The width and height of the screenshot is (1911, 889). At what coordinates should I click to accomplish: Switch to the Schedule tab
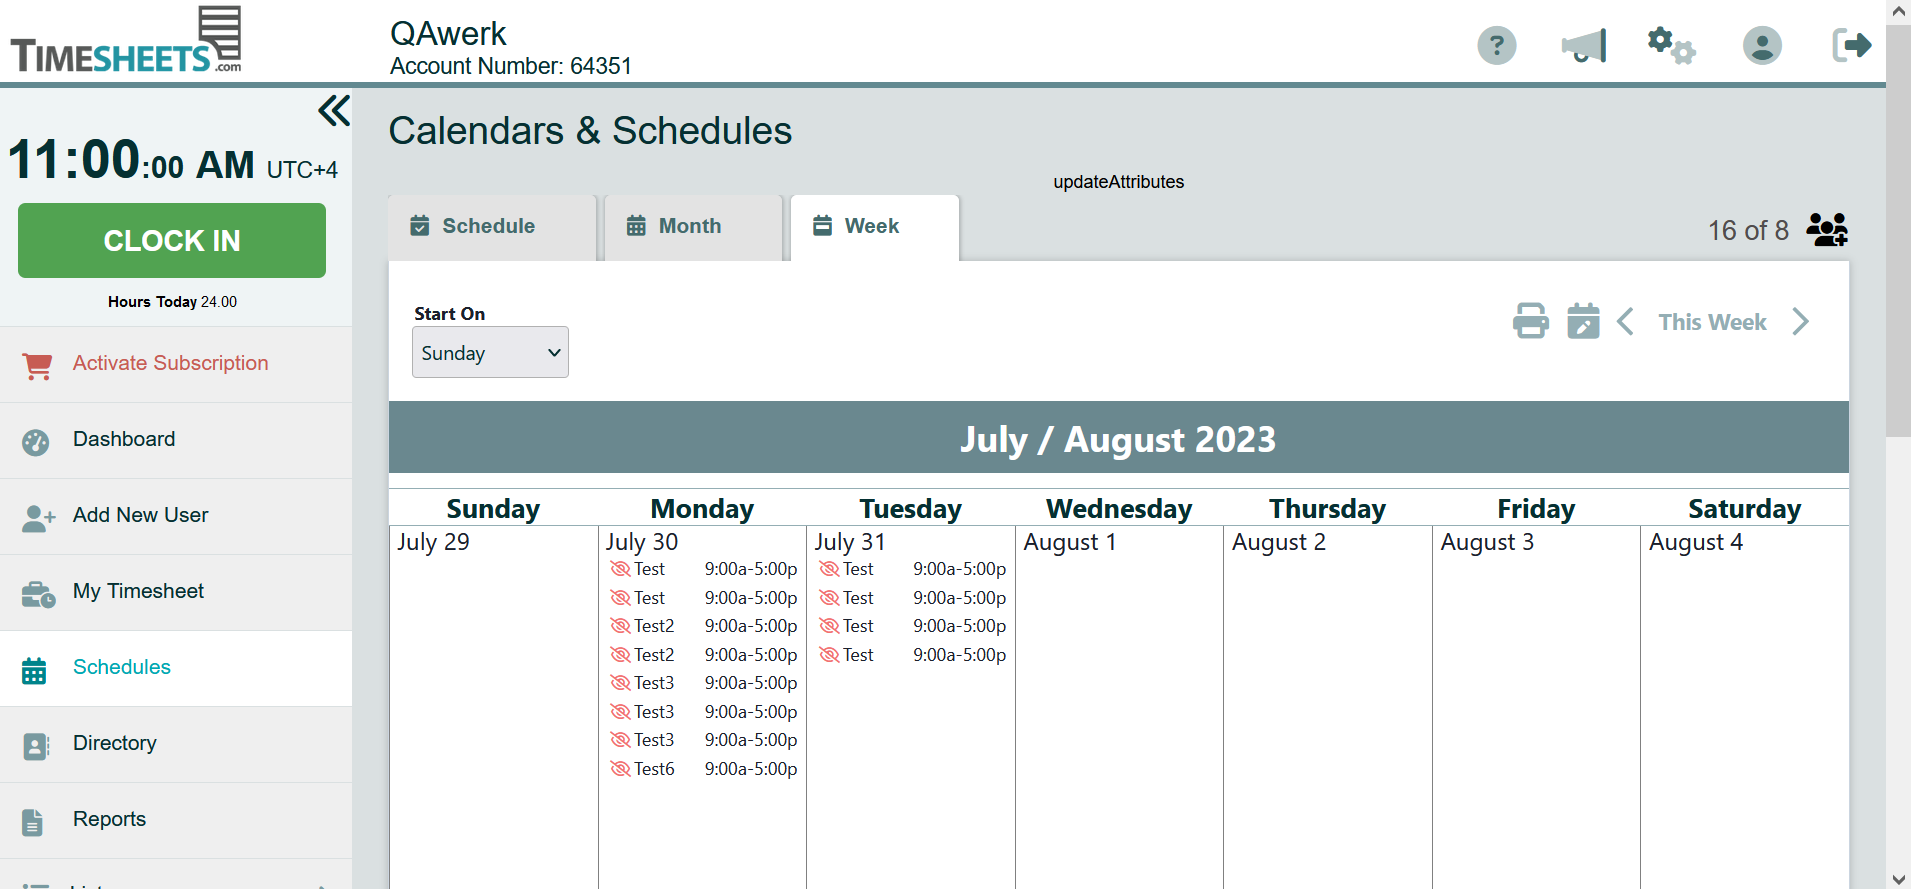[492, 227]
